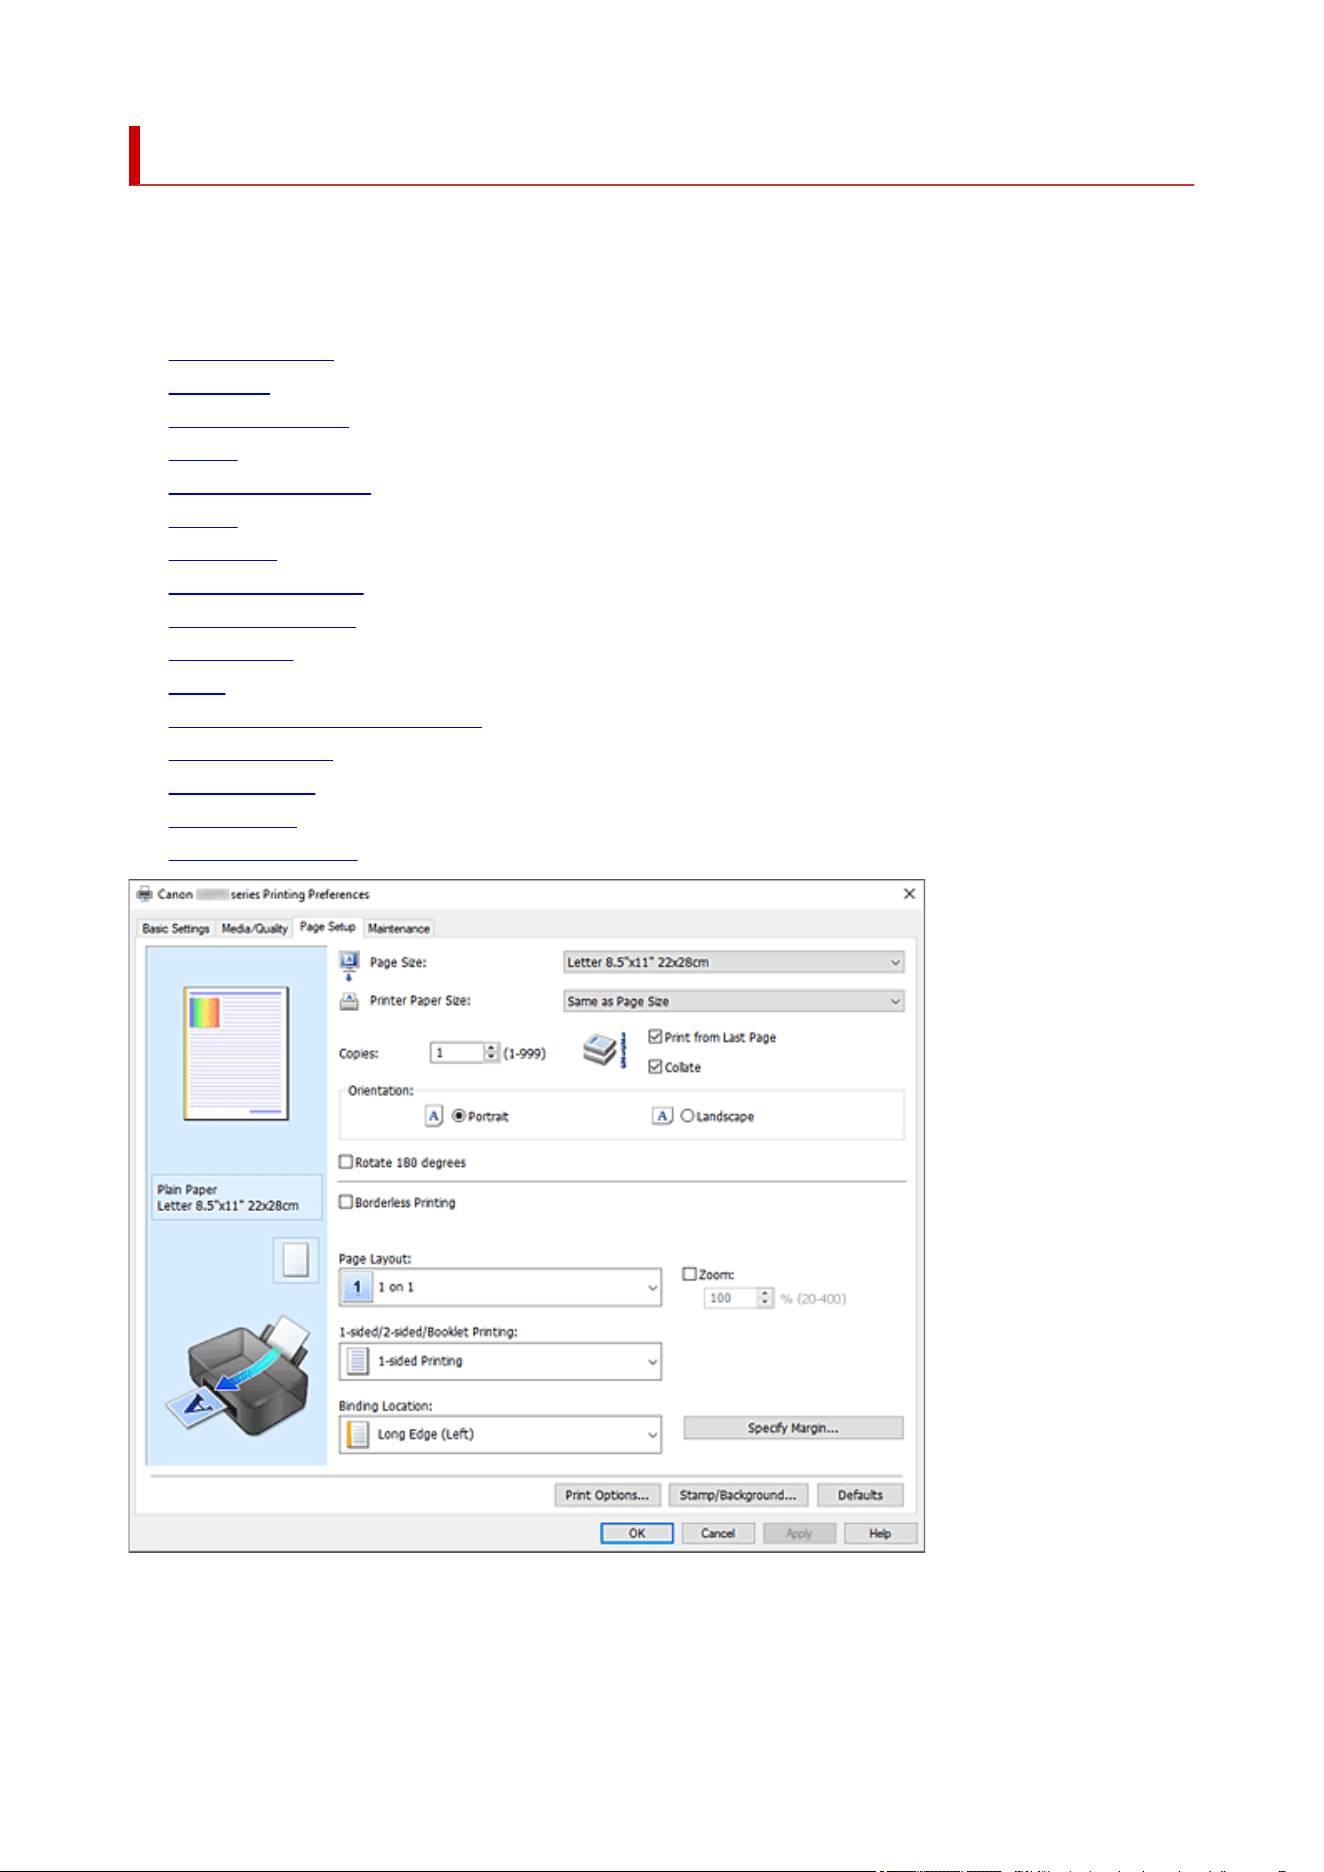Image resolution: width=1324 pixels, height=1872 pixels.
Task: Toggle the Collate checkbox
Action: (x=655, y=1067)
